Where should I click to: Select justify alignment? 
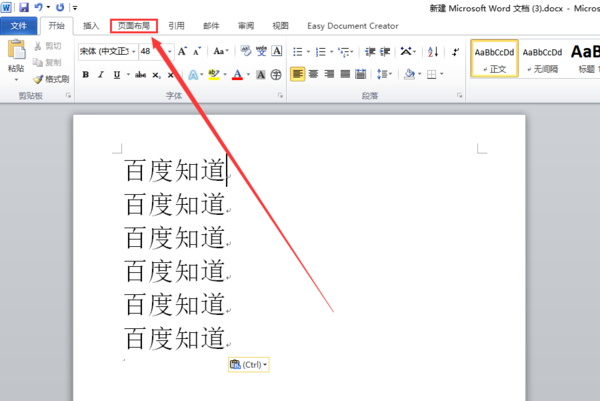tap(345, 74)
